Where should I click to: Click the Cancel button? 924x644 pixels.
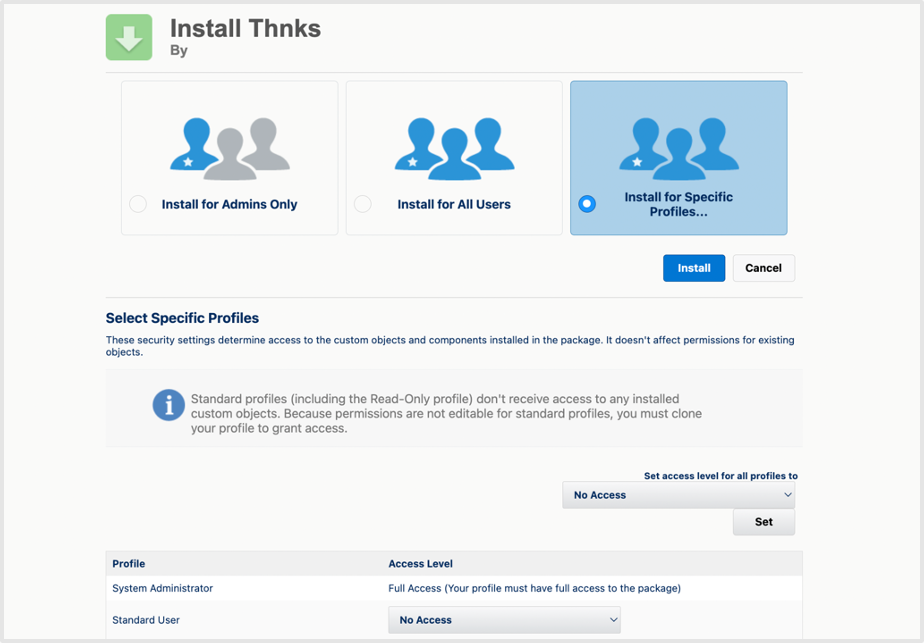763,267
